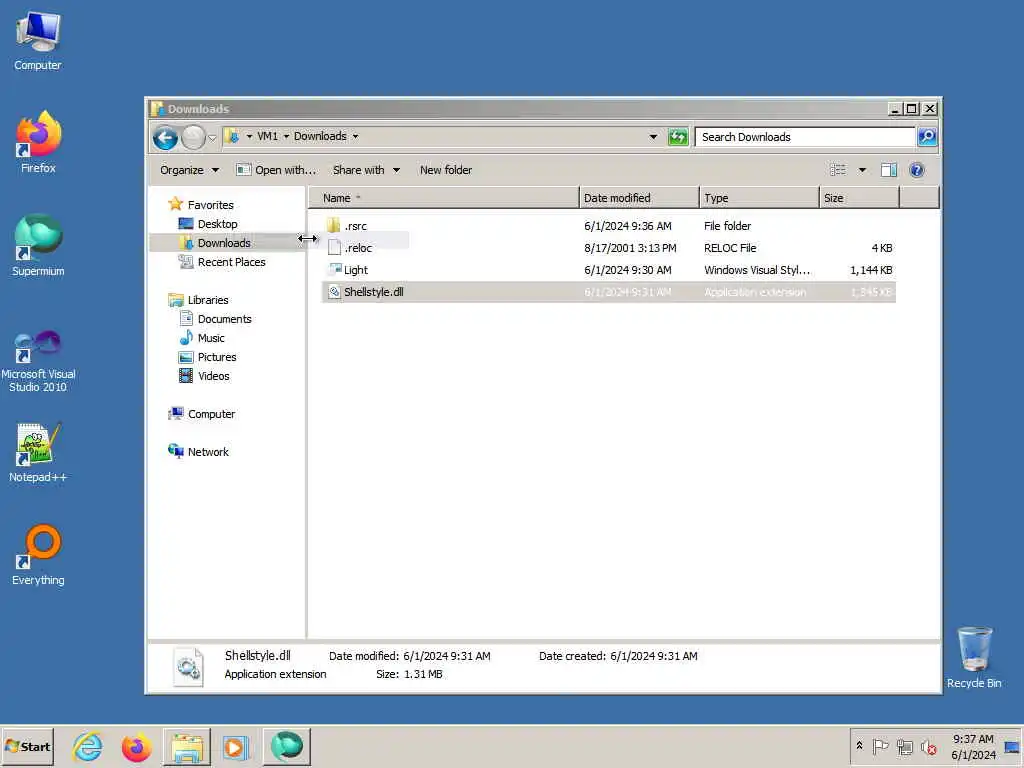Sort by the Type column header
The image size is (1024, 768).
[759, 198]
